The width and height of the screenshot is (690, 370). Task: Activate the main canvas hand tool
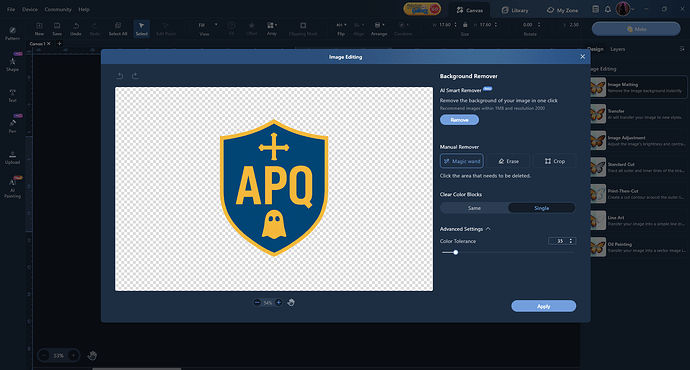(x=92, y=355)
